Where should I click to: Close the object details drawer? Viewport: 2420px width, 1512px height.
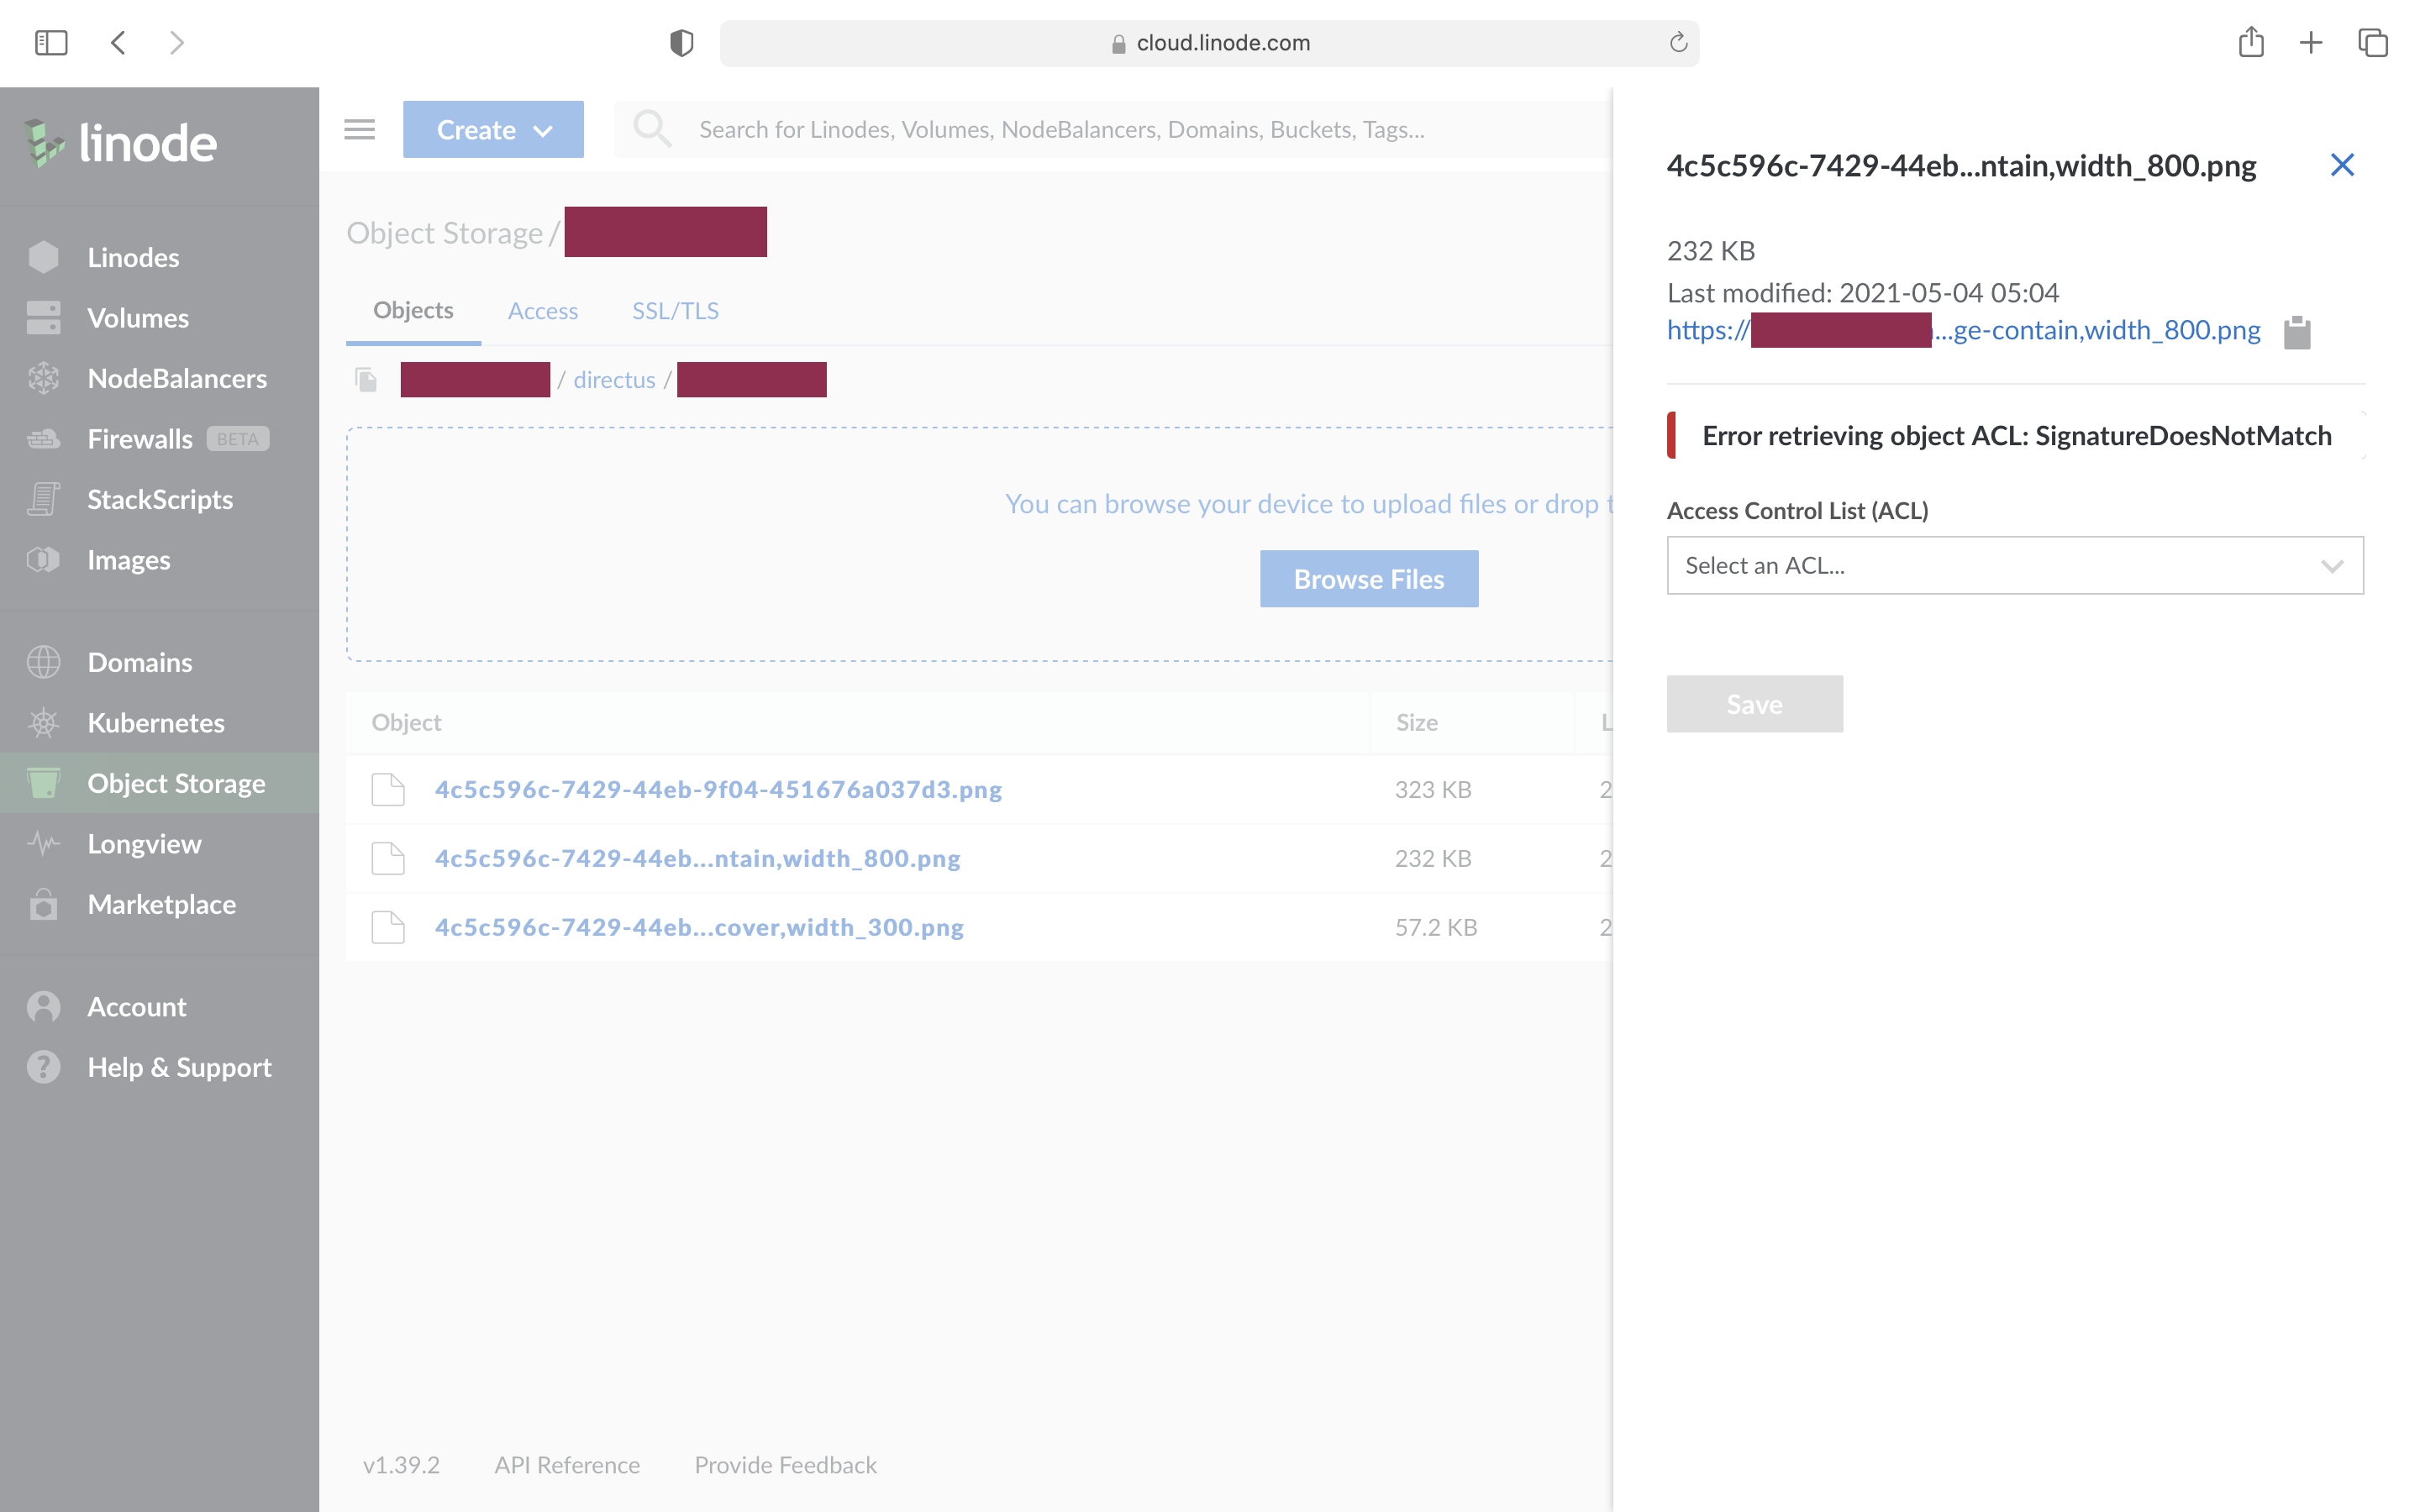click(2342, 165)
